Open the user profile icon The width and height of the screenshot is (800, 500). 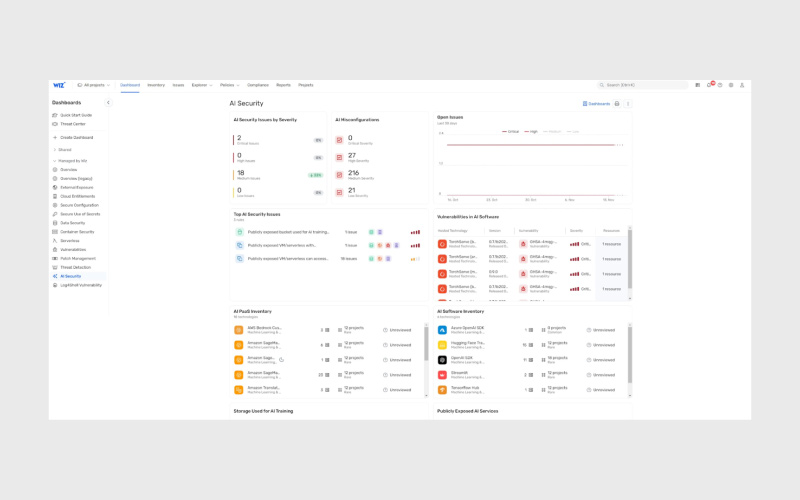pos(742,85)
